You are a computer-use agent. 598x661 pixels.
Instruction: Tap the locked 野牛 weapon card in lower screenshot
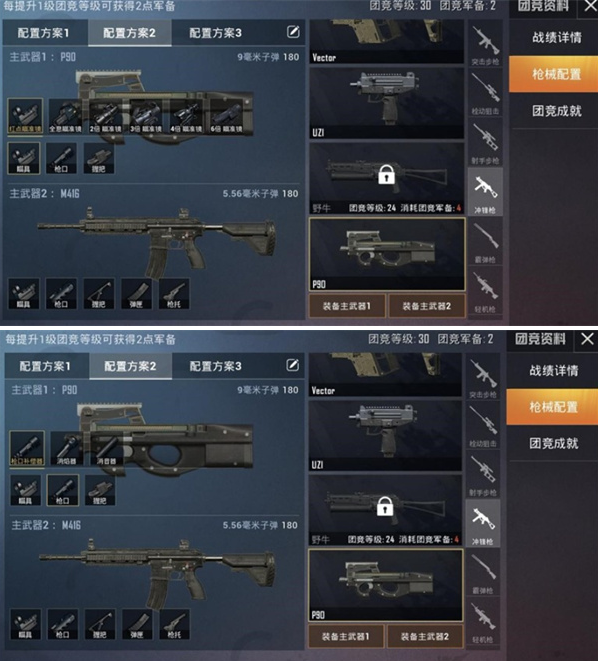coord(385,510)
